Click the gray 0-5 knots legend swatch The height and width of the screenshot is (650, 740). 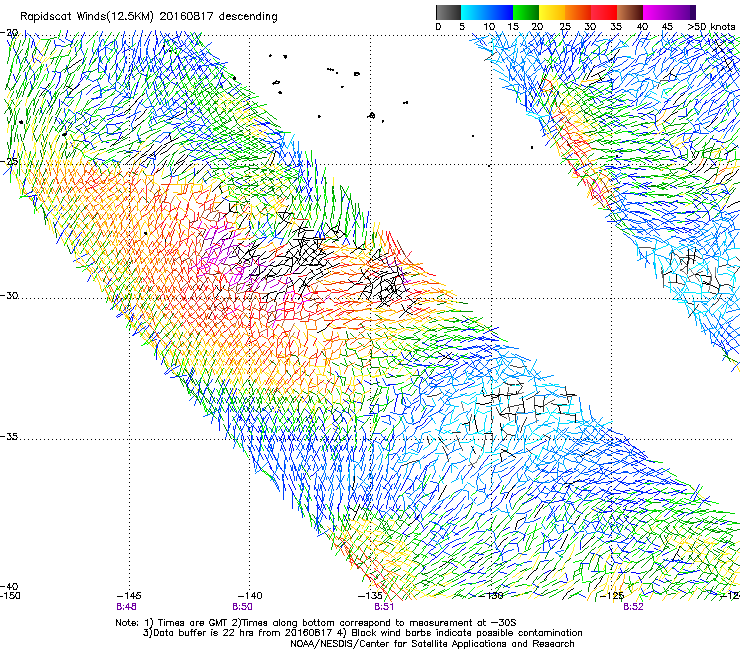(x=448, y=12)
